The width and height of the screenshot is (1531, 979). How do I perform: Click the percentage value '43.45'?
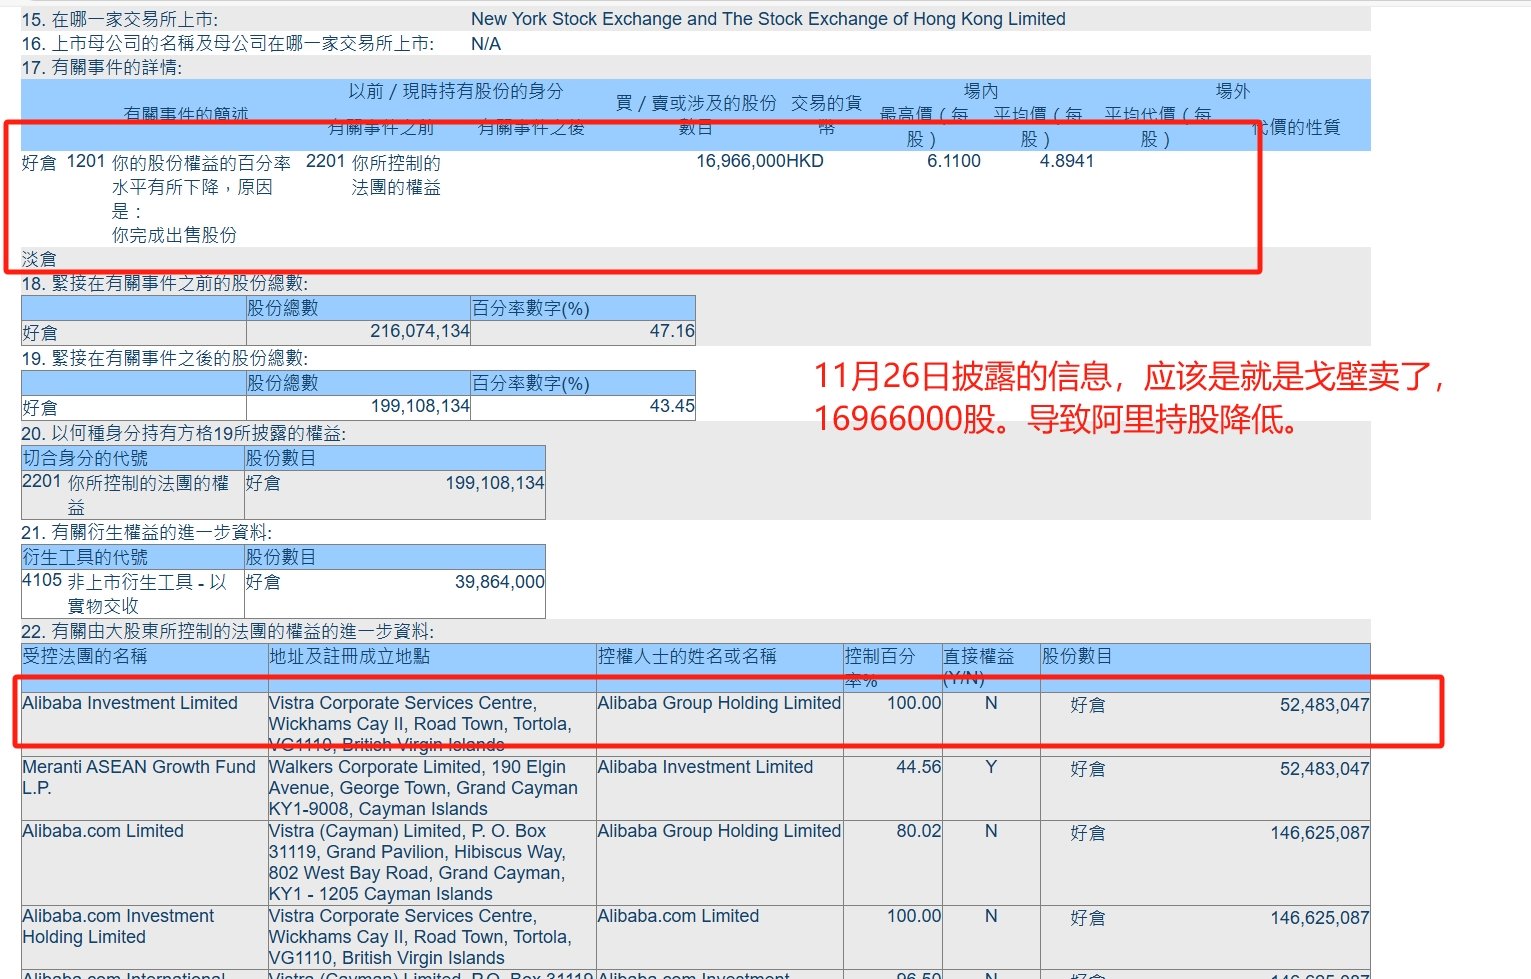click(672, 406)
